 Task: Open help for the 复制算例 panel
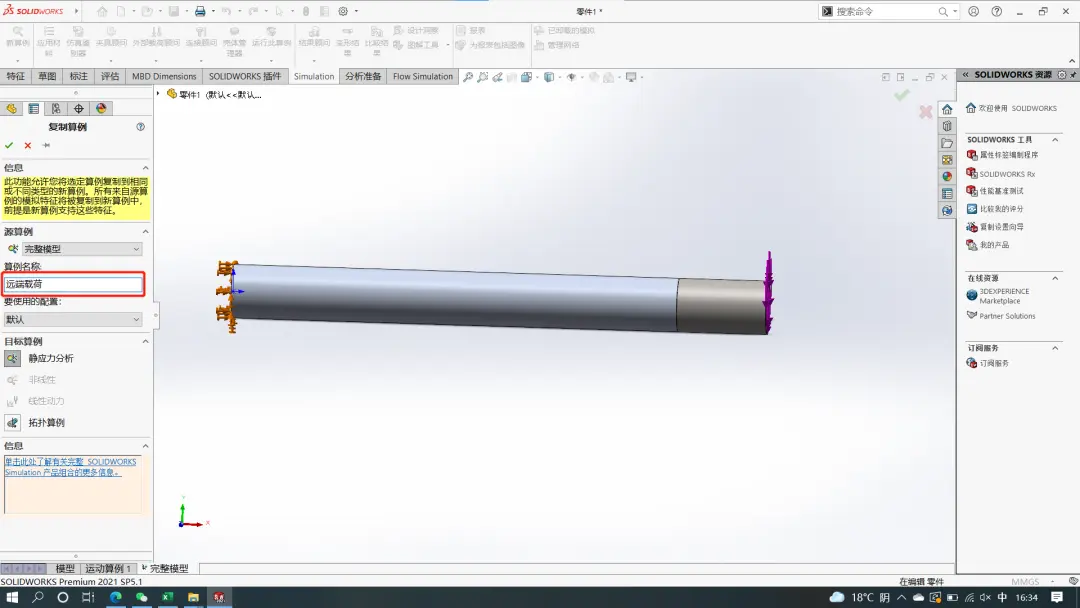(141, 127)
